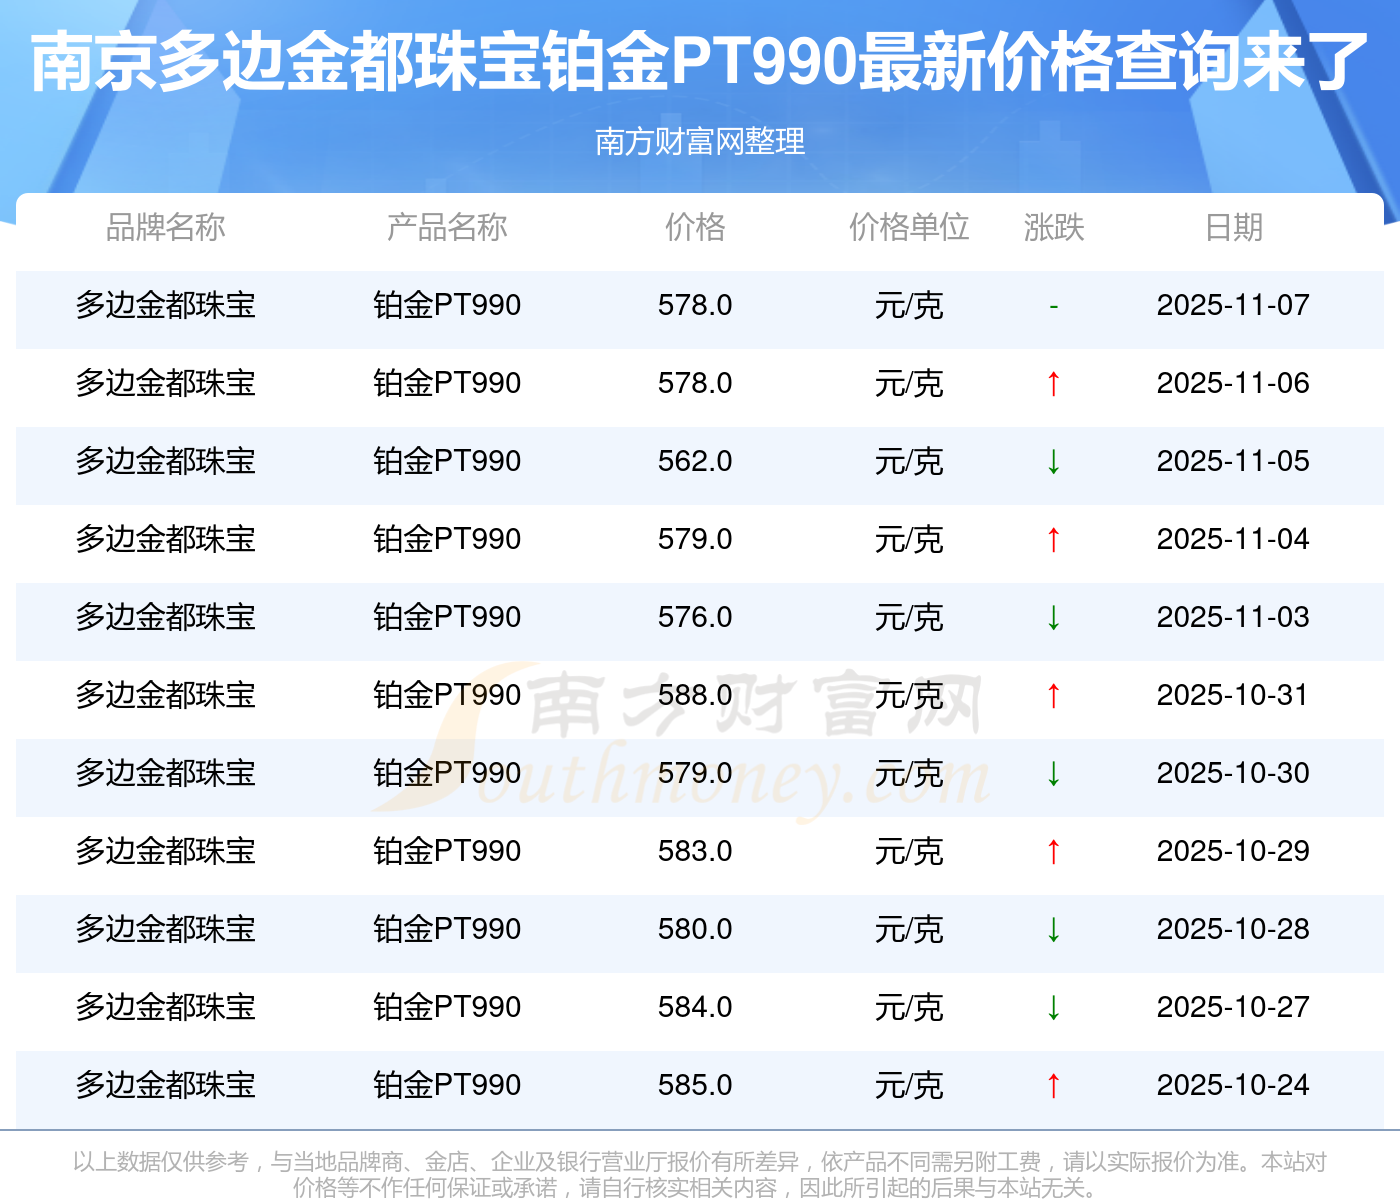This screenshot has height=1203, width=1400.
Task: Select the price 562.0
Action: point(695,461)
